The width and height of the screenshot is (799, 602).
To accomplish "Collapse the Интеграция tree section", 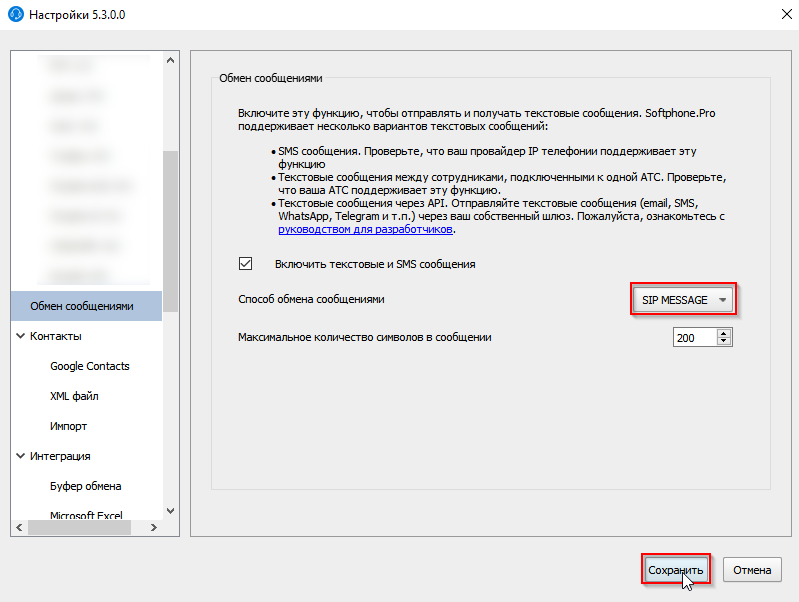I will click(20, 456).
